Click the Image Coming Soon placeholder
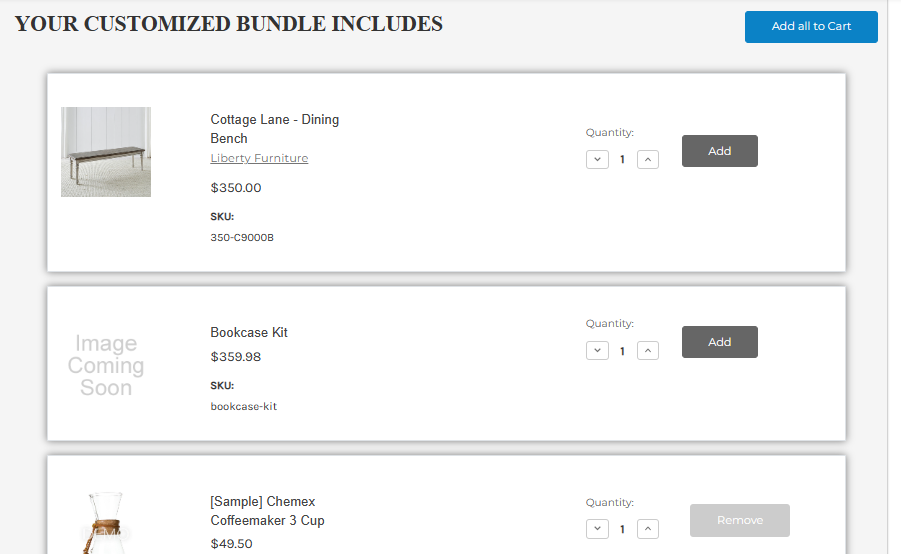Screen dimensions: 901x554 click(106, 365)
